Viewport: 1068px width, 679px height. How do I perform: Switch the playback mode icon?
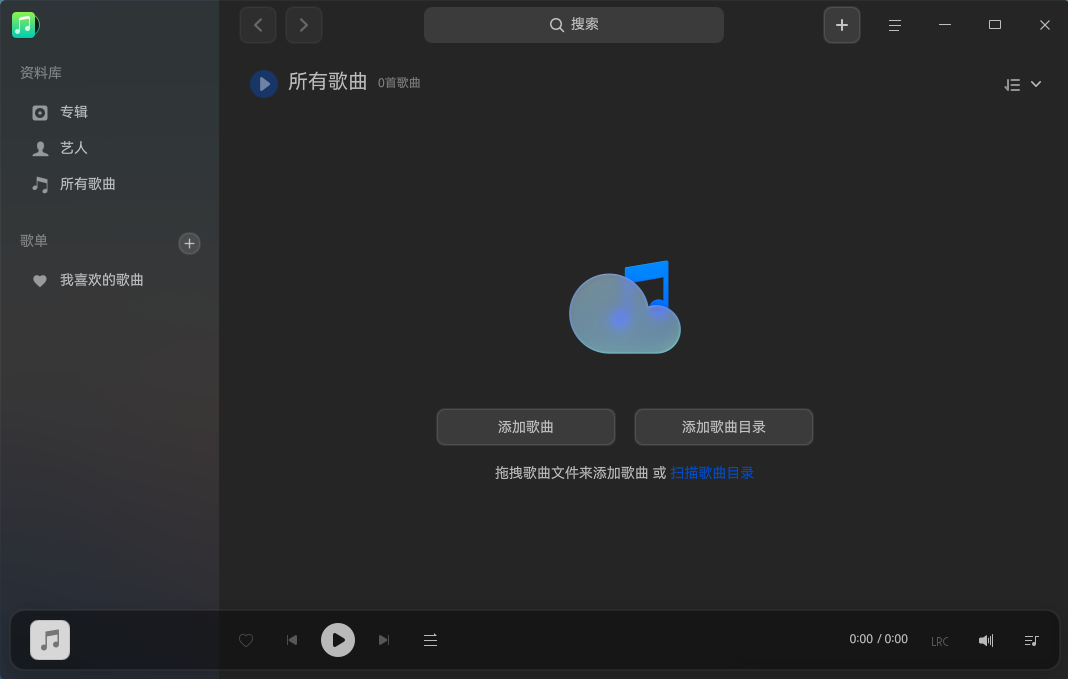[x=430, y=640]
